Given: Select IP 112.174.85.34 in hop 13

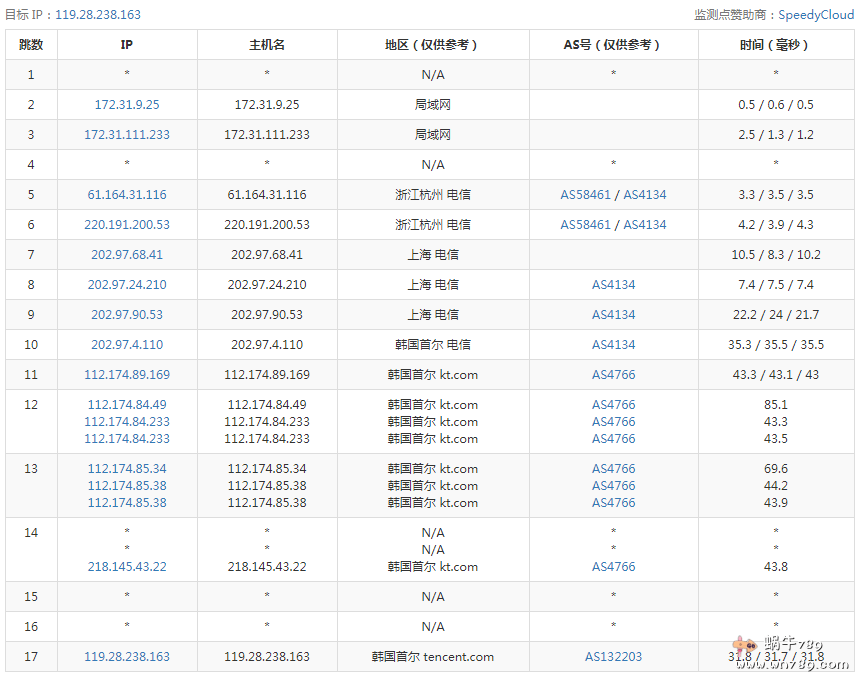Looking at the screenshot, I should pyautogui.click(x=127, y=469).
